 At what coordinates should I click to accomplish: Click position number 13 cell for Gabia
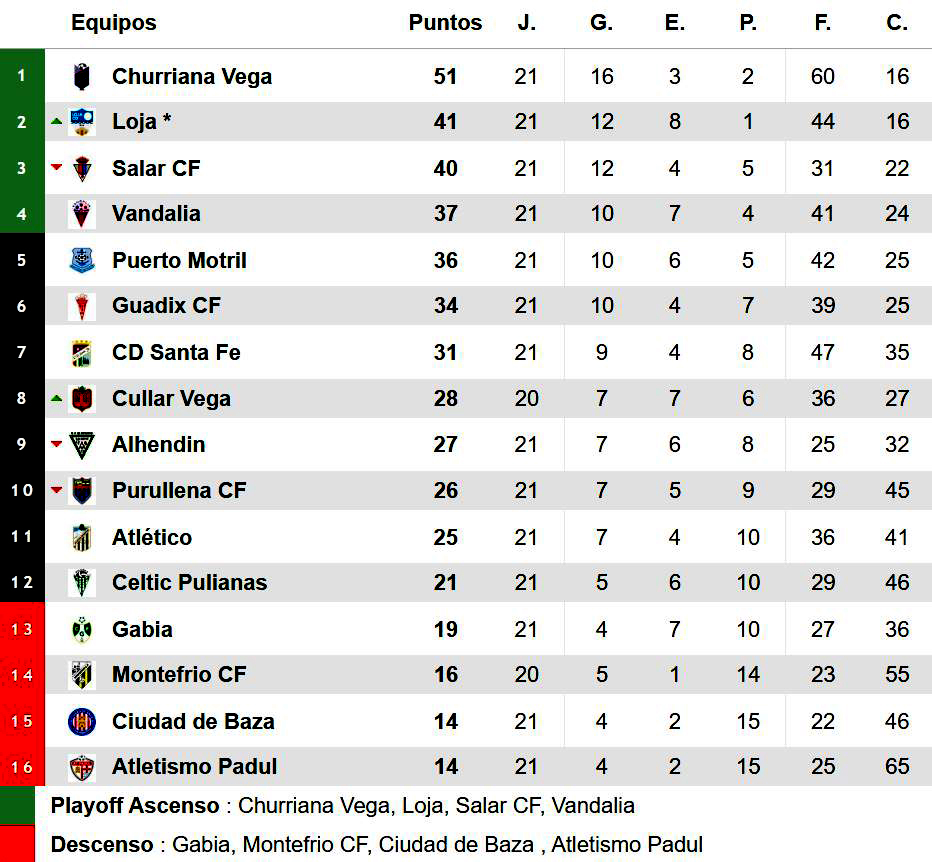pyautogui.click(x=22, y=629)
